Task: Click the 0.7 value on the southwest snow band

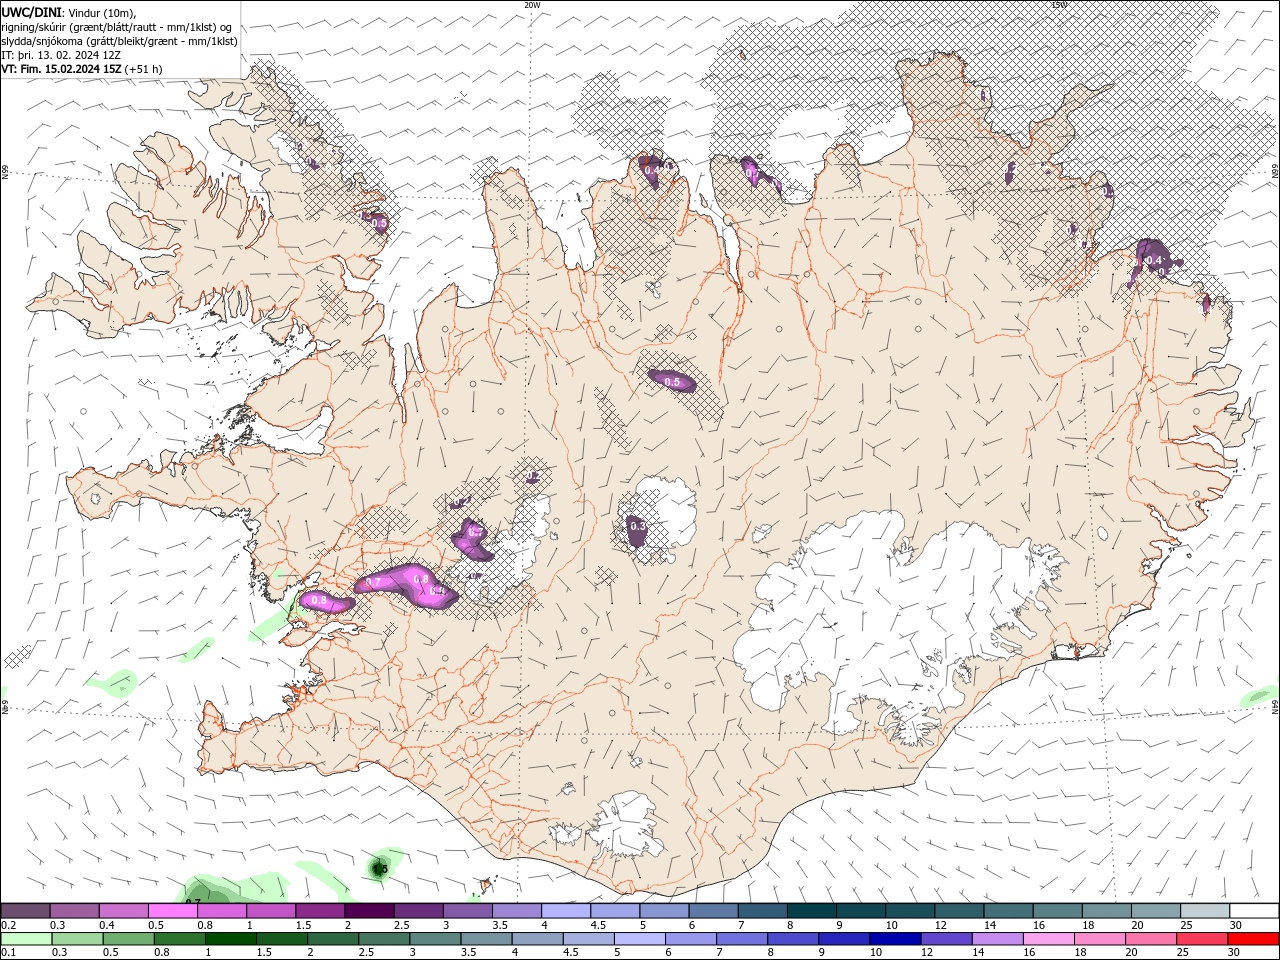Action: [x=374, y=582]
